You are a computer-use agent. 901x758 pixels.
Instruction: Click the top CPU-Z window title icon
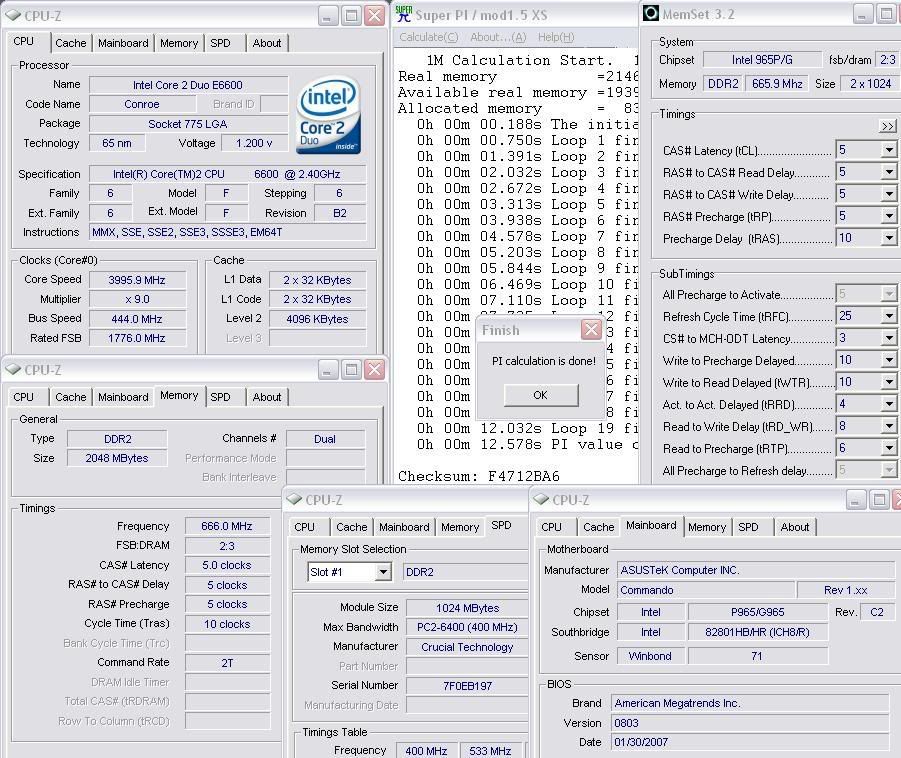[13, 15]
